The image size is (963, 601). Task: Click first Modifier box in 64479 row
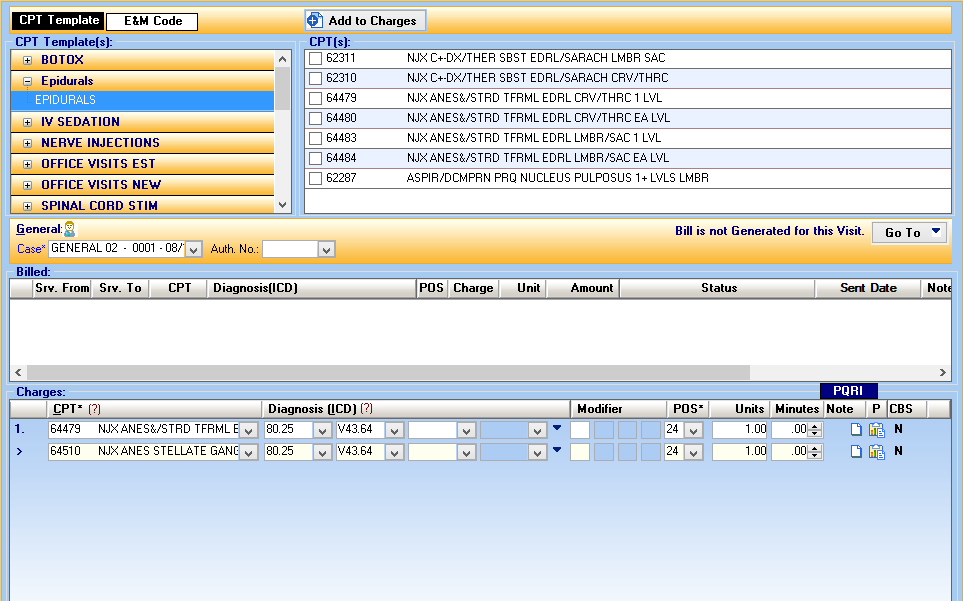coord(580,430)
